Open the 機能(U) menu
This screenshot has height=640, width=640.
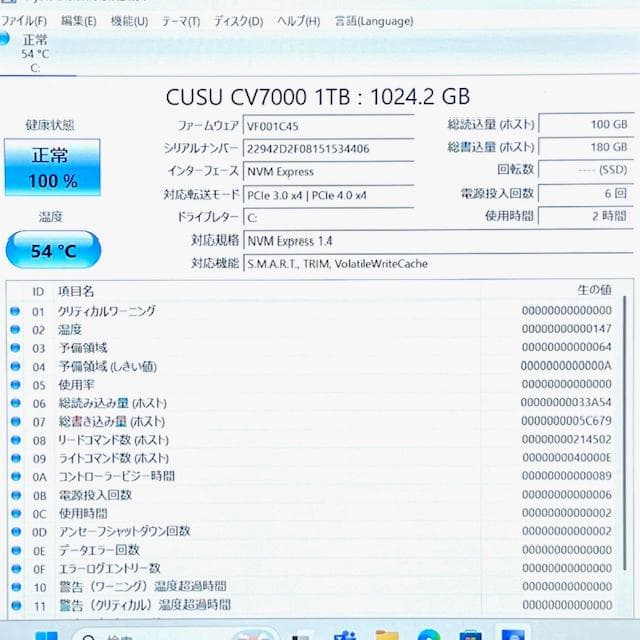click(x=129, y=21)
